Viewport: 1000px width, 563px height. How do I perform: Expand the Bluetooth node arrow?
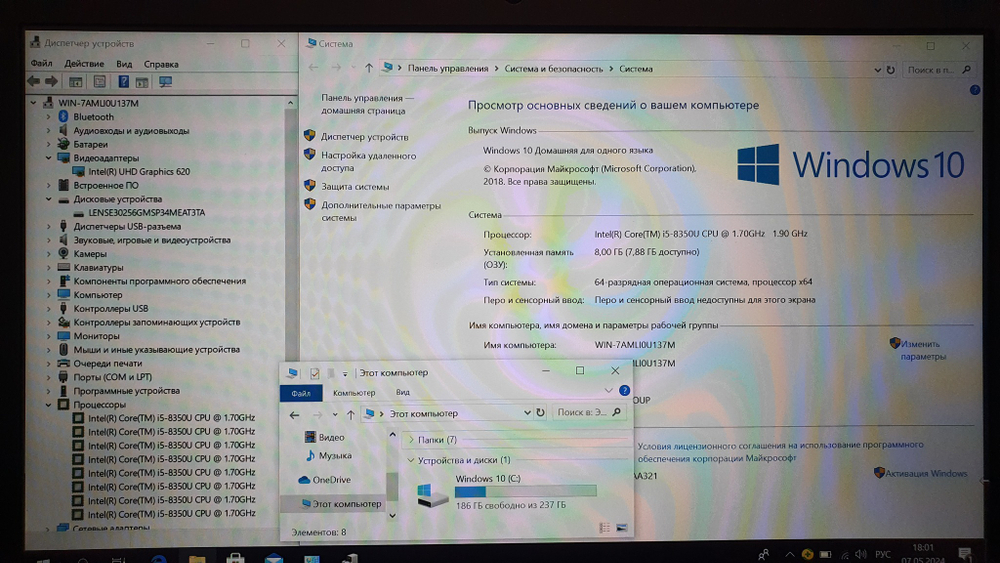[x=48, y=117]
